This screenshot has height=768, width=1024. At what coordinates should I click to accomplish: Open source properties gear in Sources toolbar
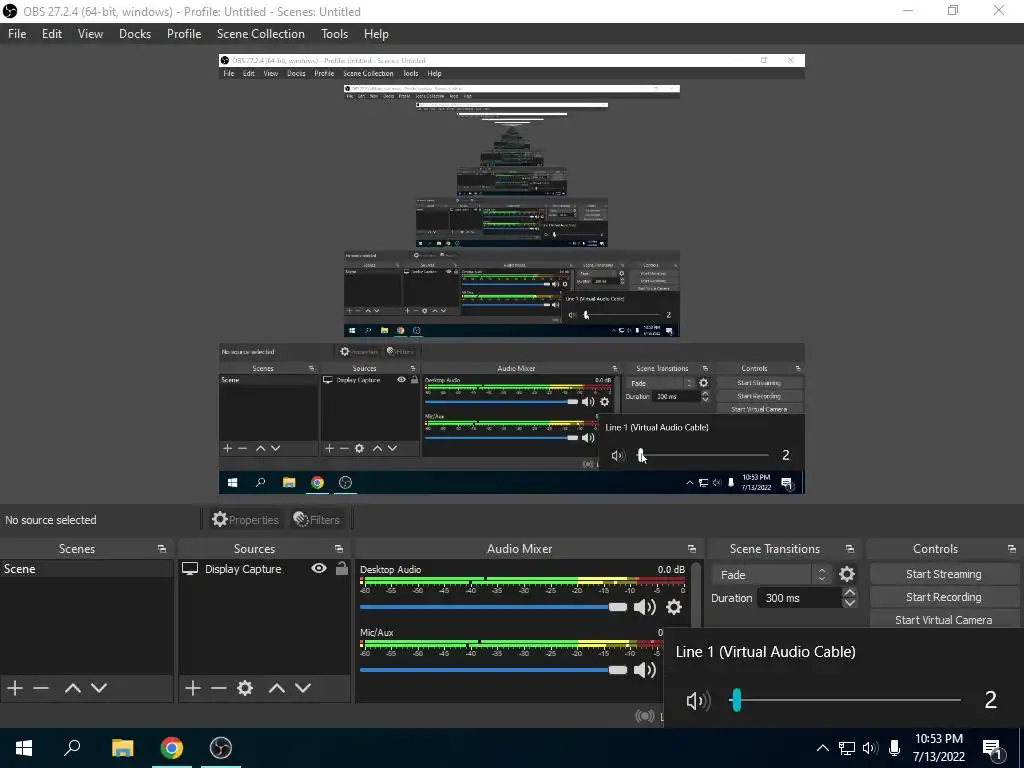coord(245,688)
